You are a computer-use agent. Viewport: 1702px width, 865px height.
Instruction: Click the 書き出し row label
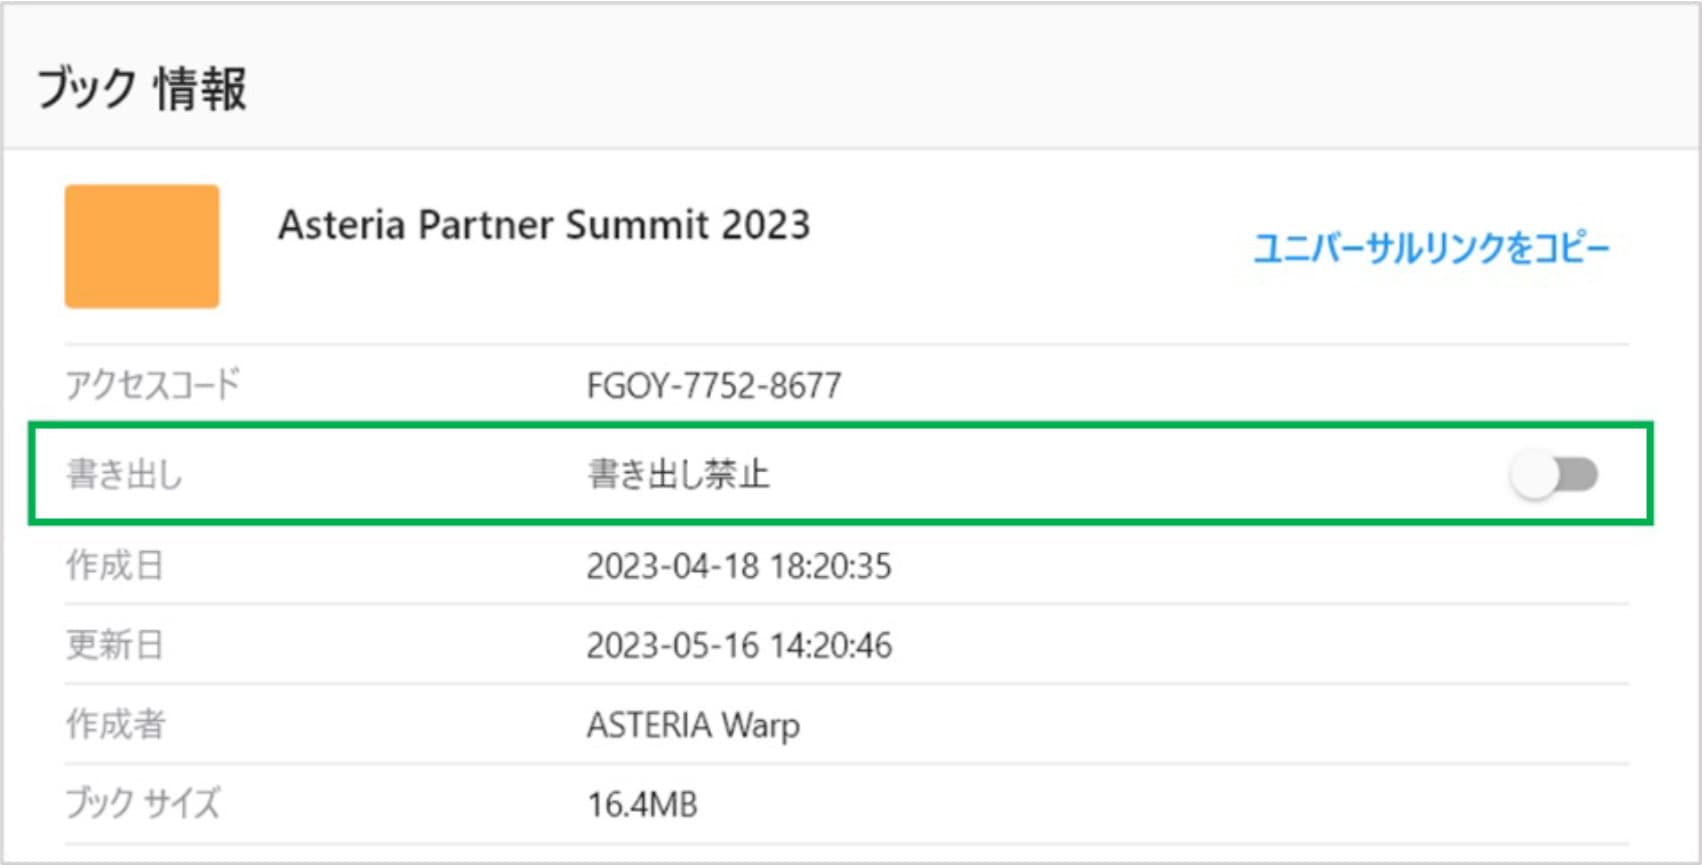(x=124, y=474)
